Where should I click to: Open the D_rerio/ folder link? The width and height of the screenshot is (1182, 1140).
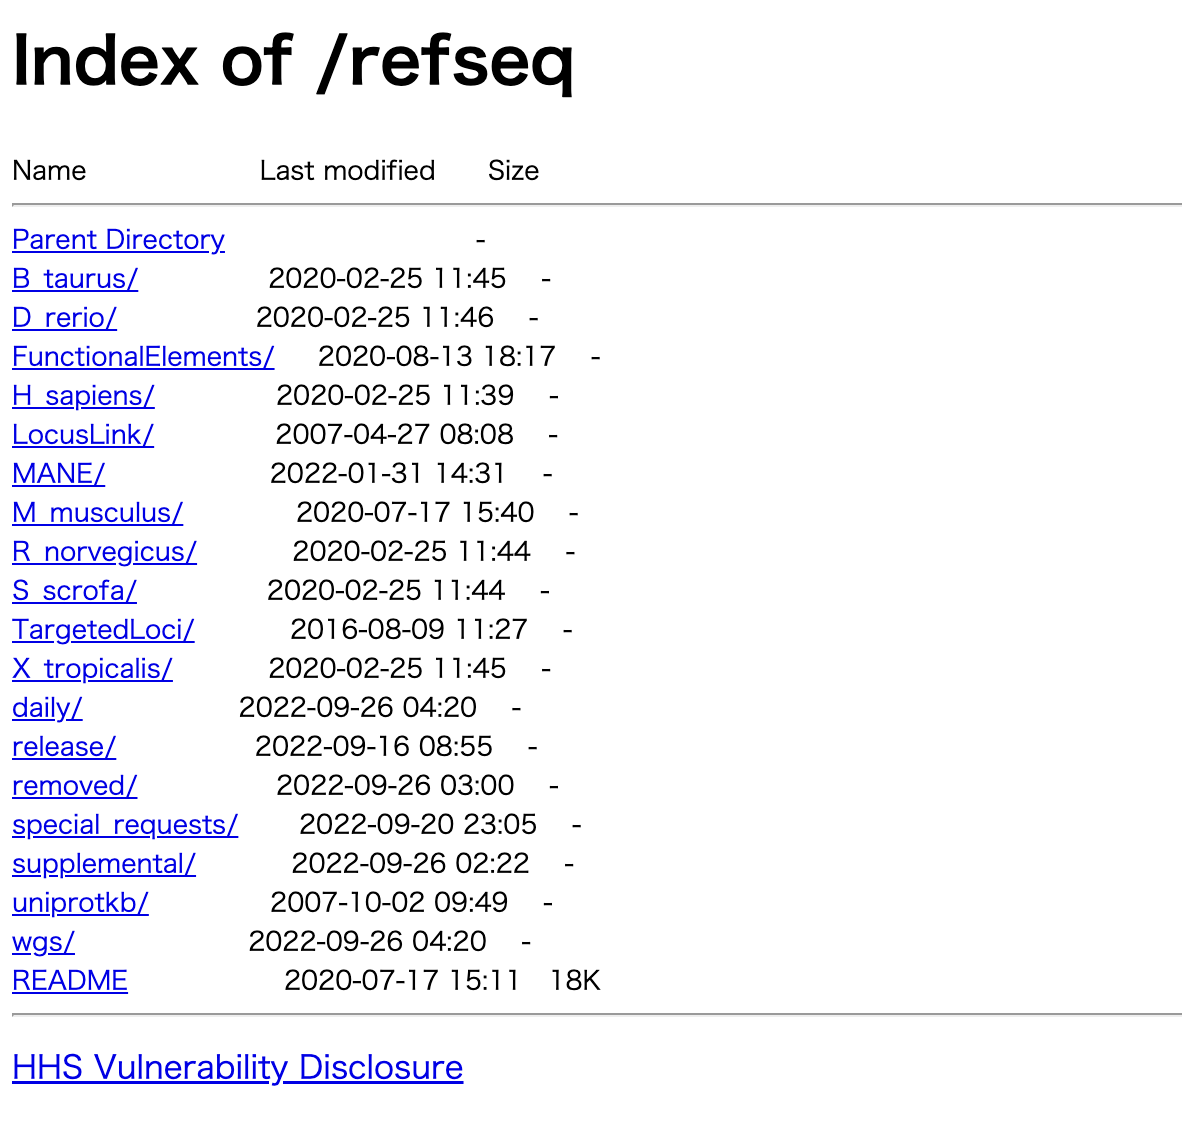click(65, 318)
